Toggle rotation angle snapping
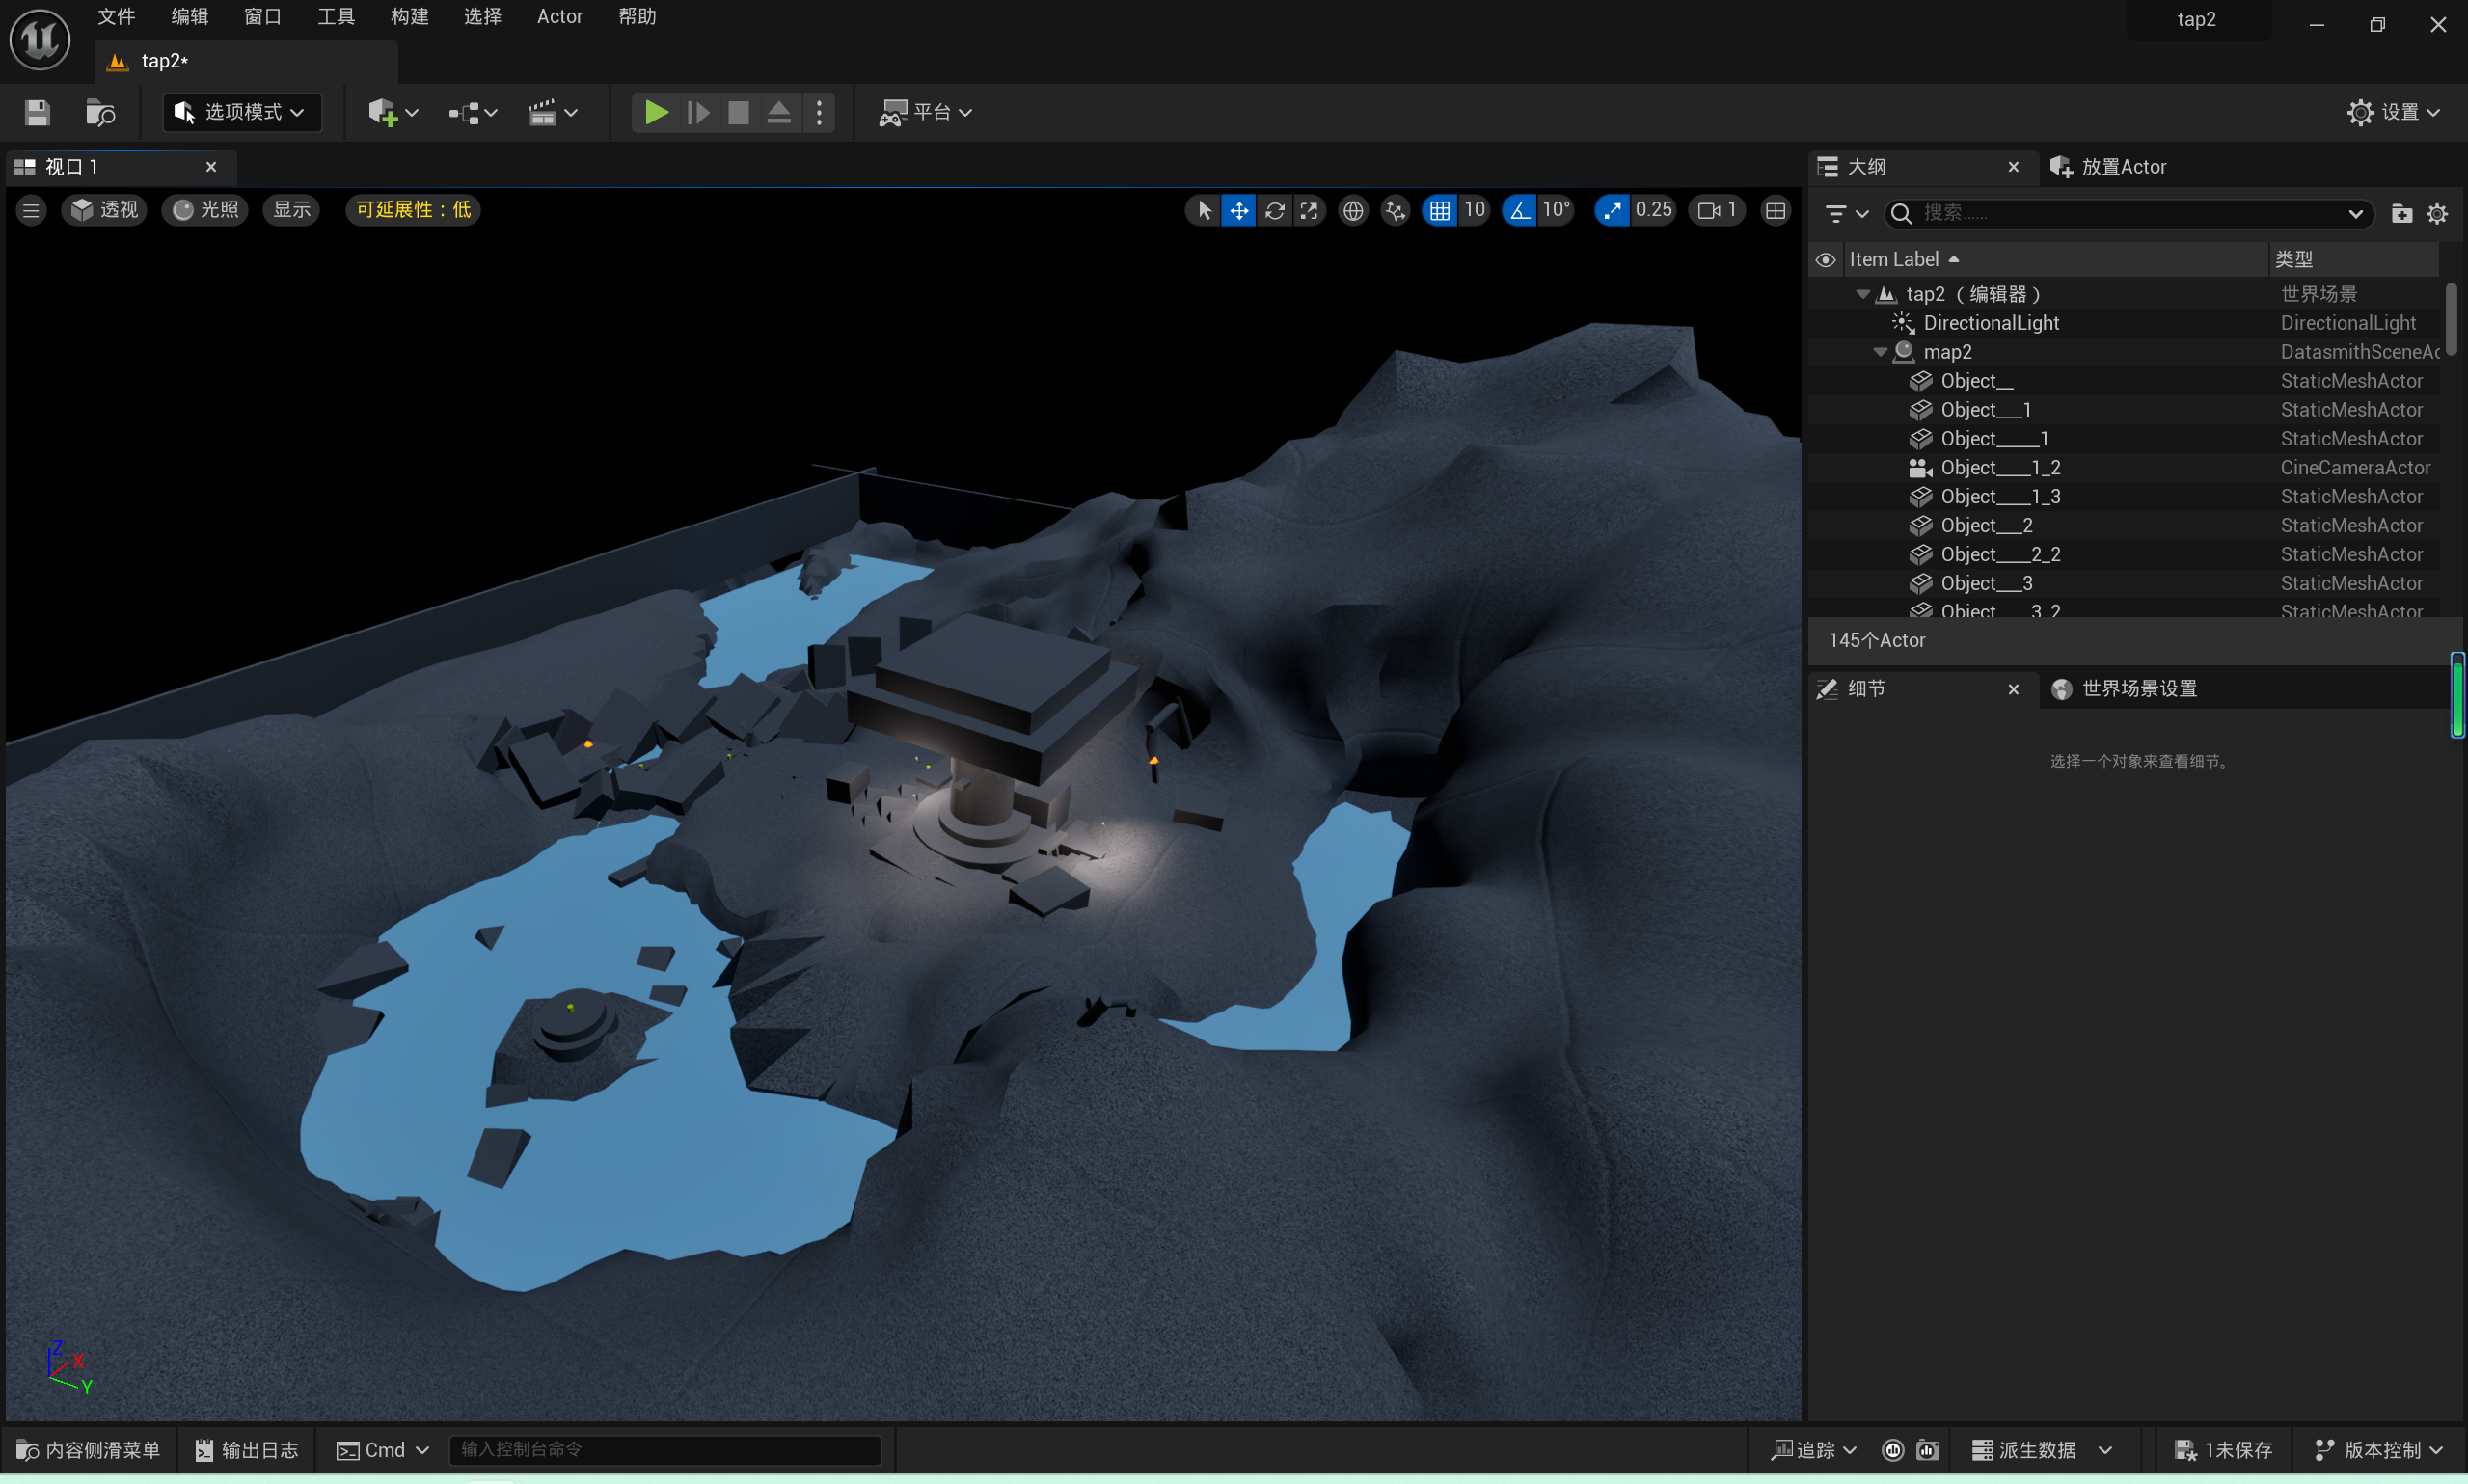 [x=1519, y=210]
